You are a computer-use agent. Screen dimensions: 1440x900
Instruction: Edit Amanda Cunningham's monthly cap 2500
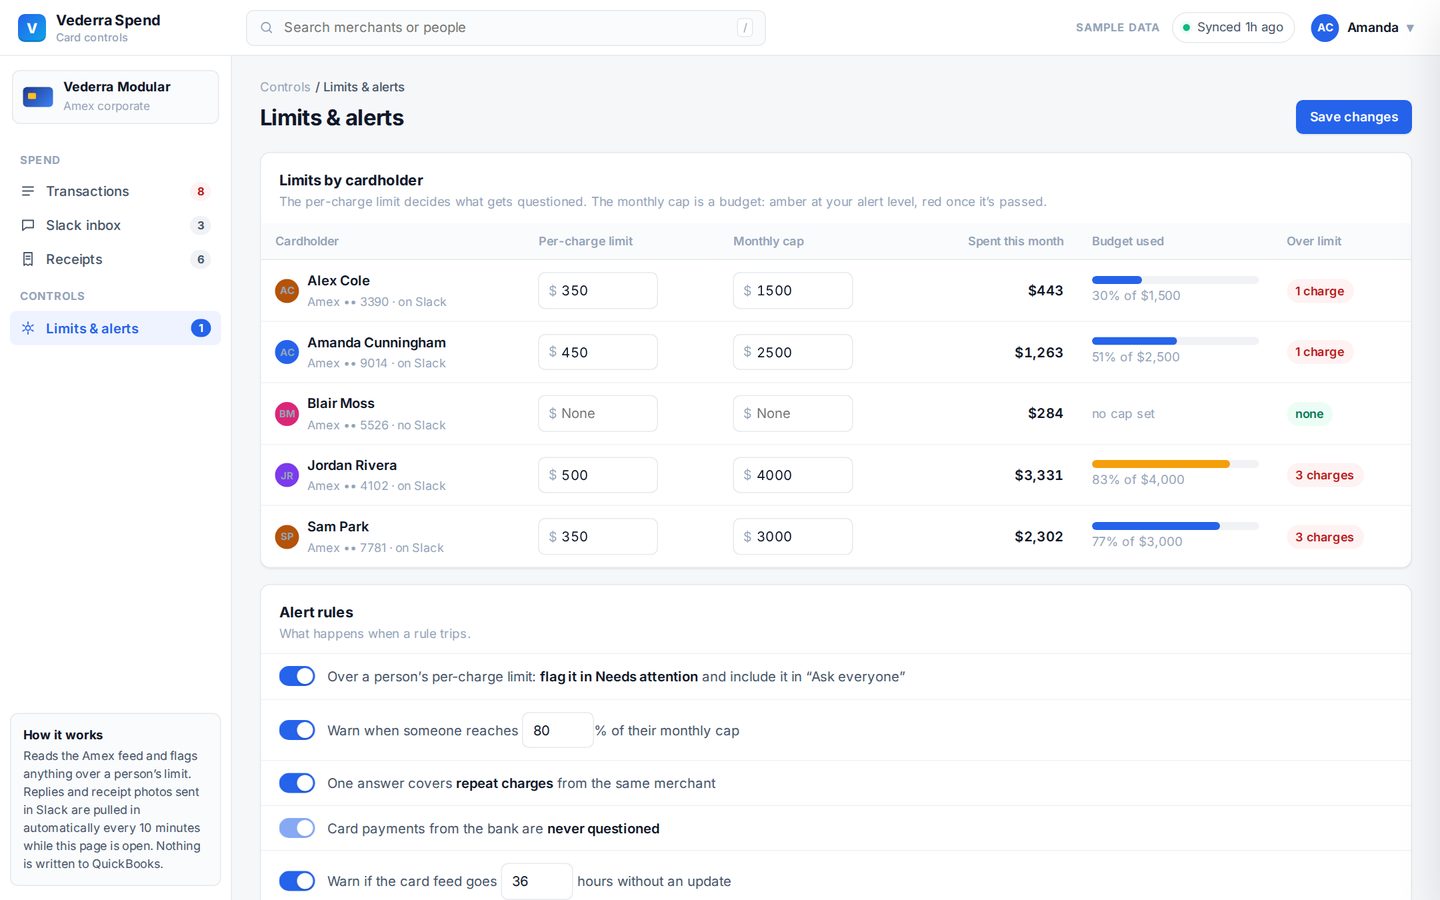point(793,352)
